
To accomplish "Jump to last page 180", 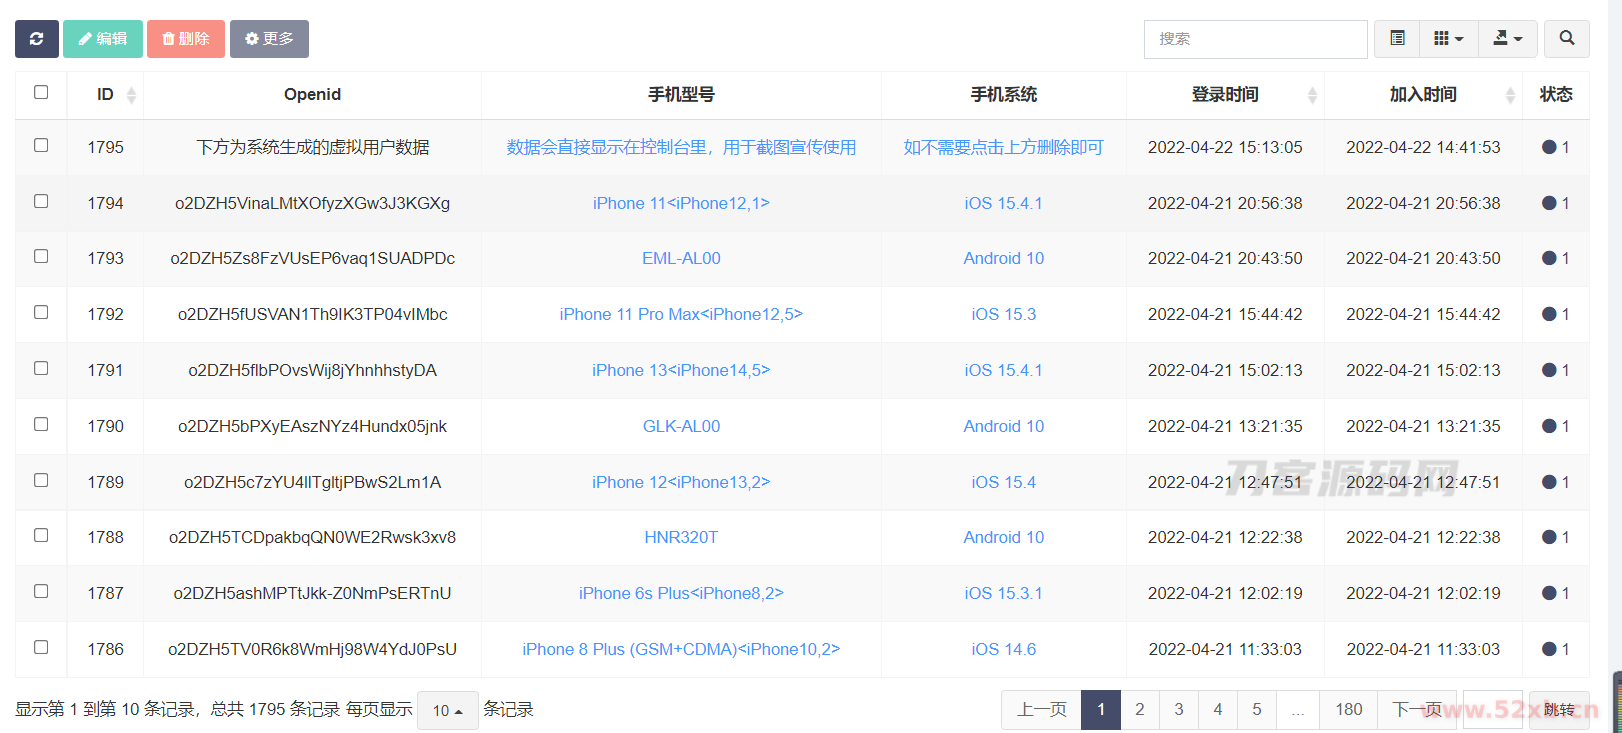I will tap(1348, 709).
